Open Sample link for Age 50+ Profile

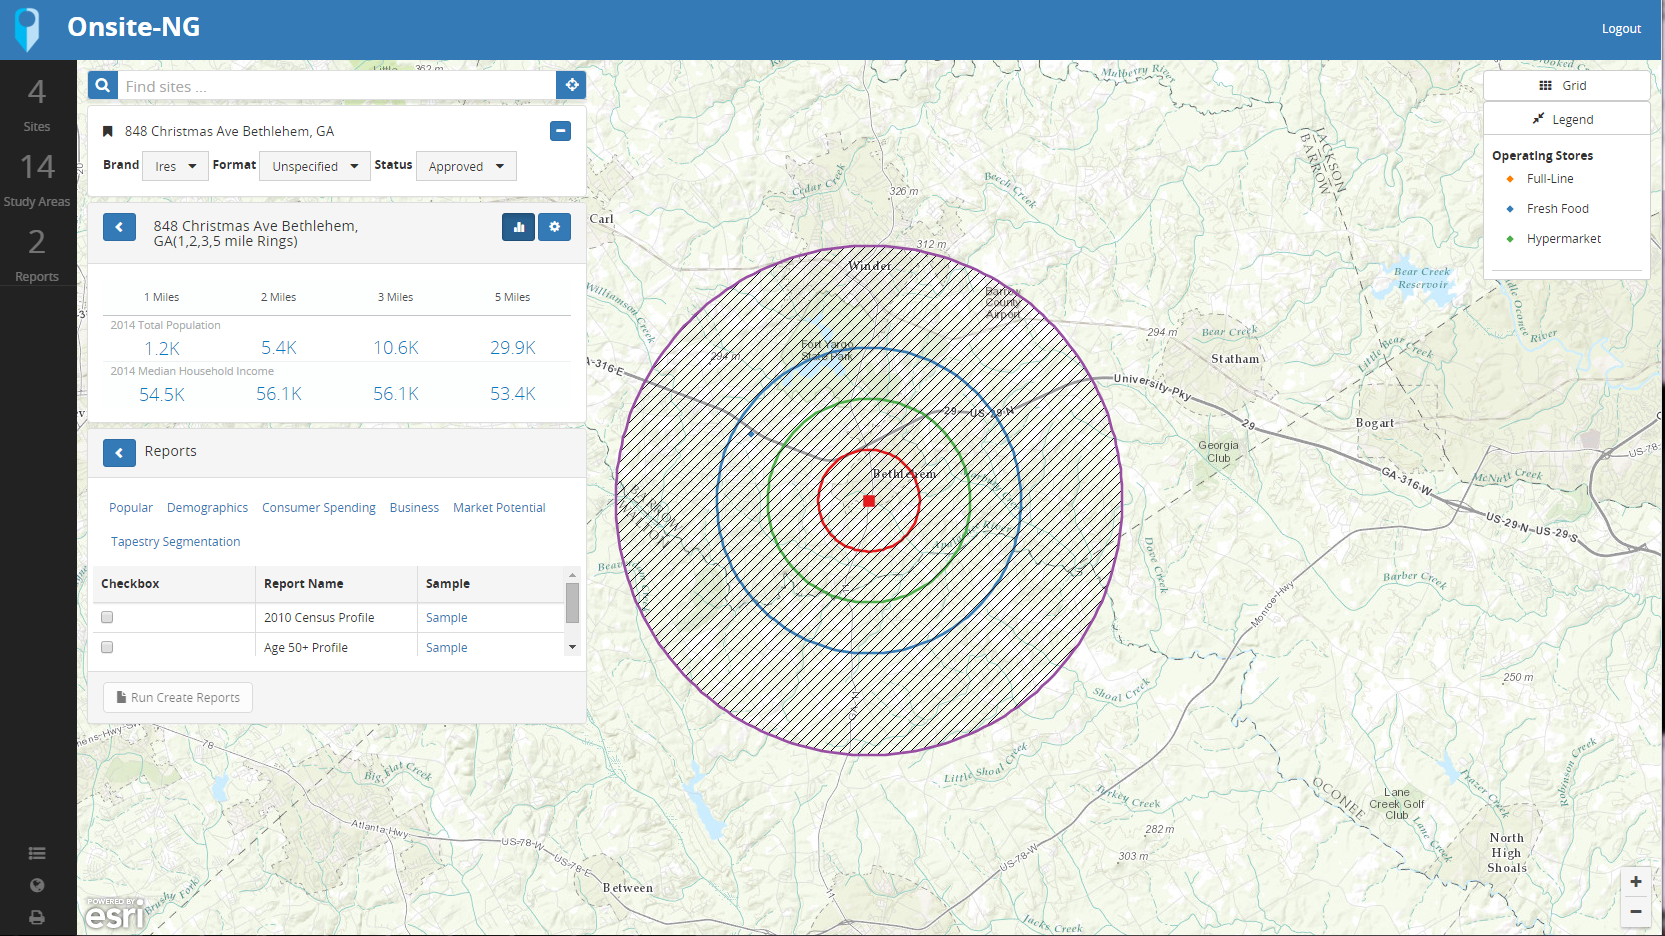(x=446, y=648)
